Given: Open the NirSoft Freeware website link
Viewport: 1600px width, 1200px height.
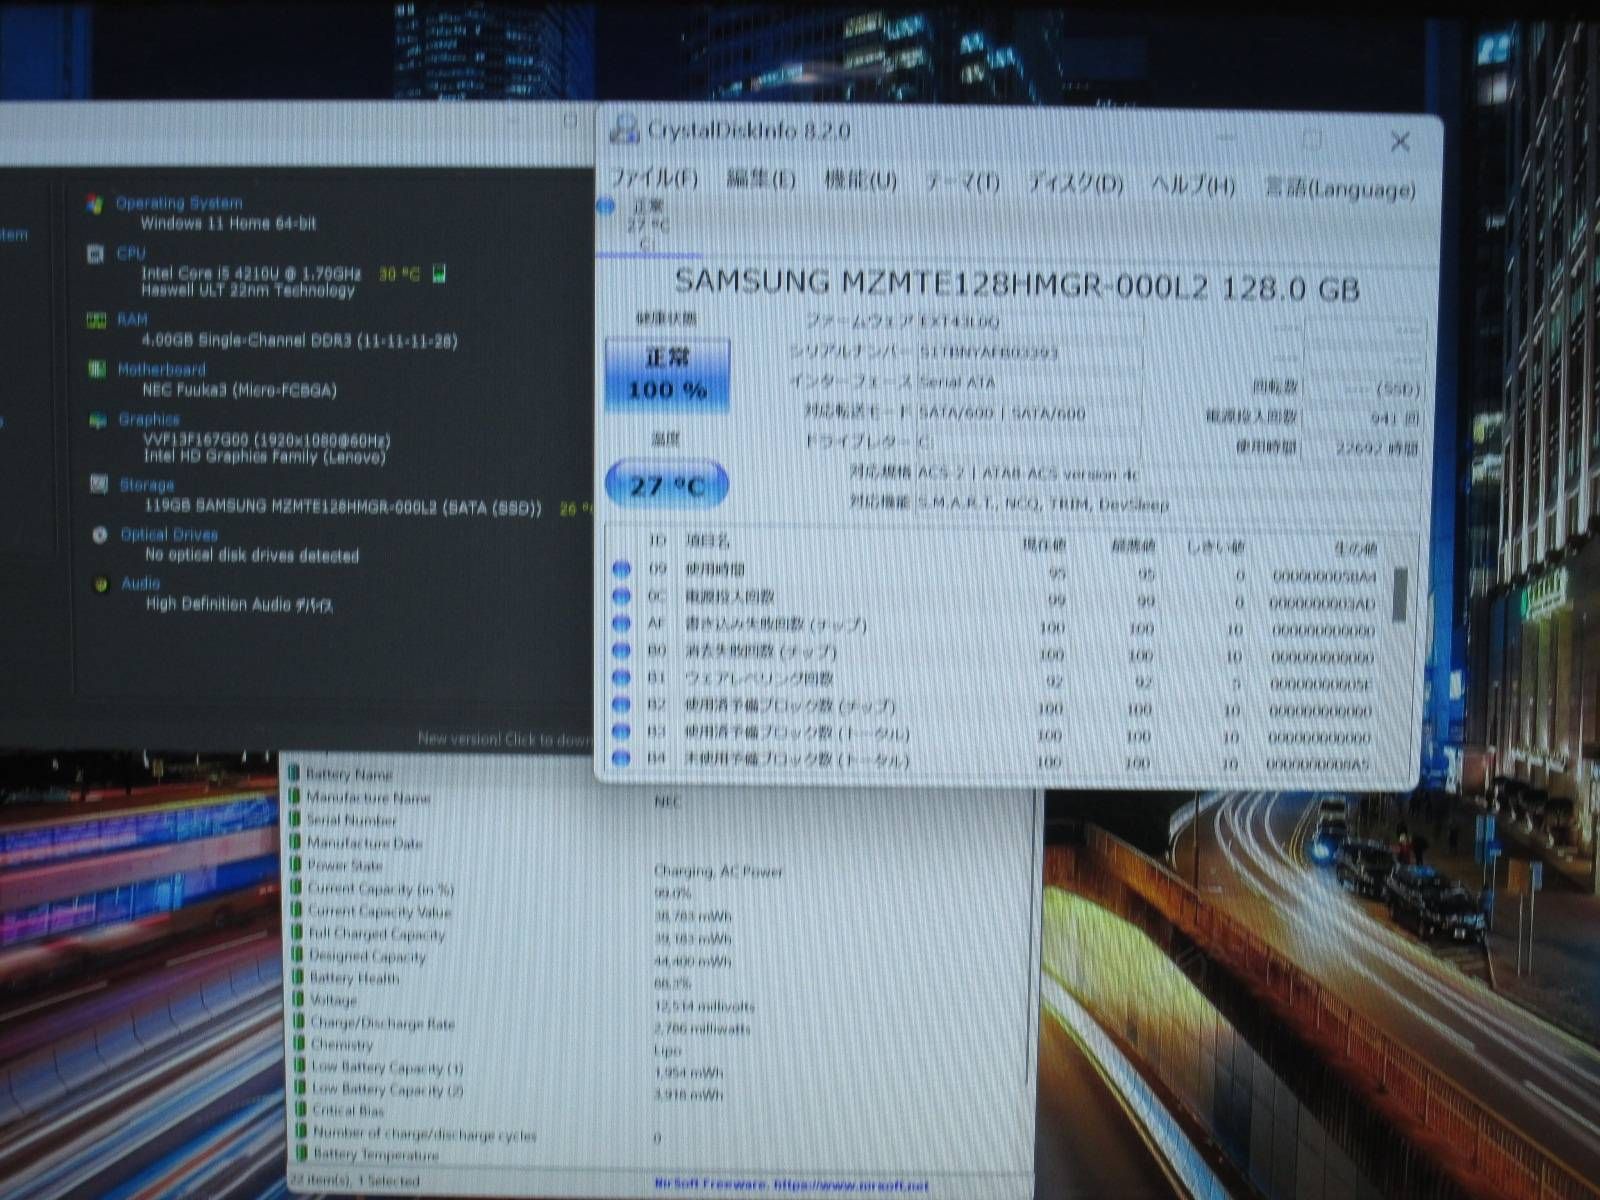Looking at the screenshot, I should (x=791, y=1185).
